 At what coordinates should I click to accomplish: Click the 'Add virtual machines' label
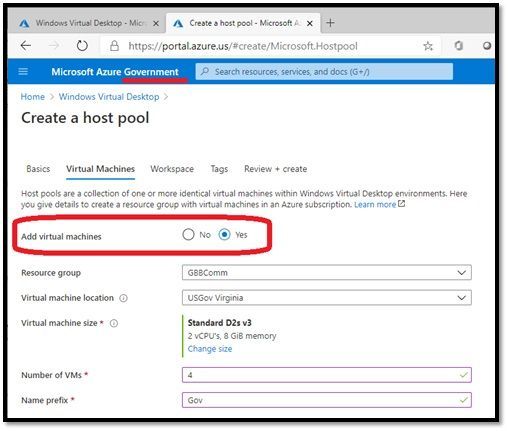click(61, 237)
